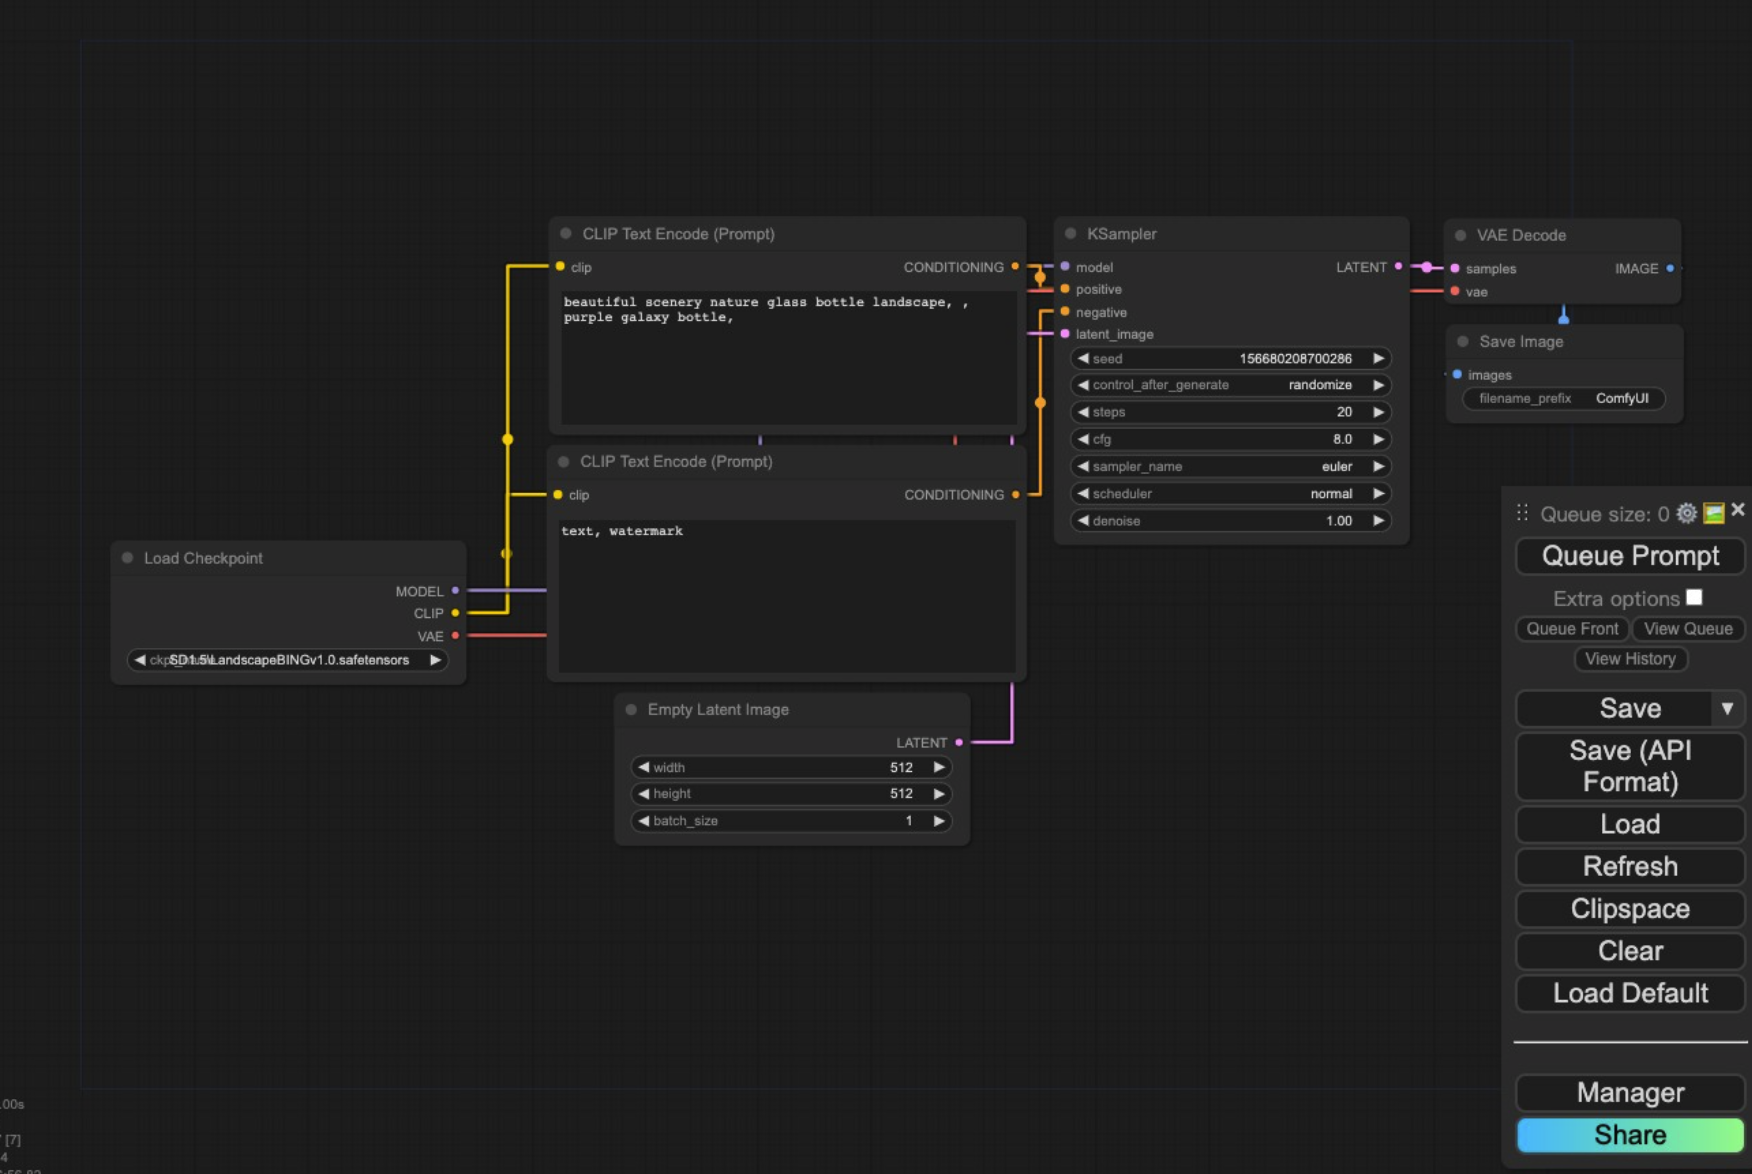1752x1174 pixels.
Task: Click the negative prompt 'text, watermark' area
Action: pyautogui.click(x=787, y=595)
